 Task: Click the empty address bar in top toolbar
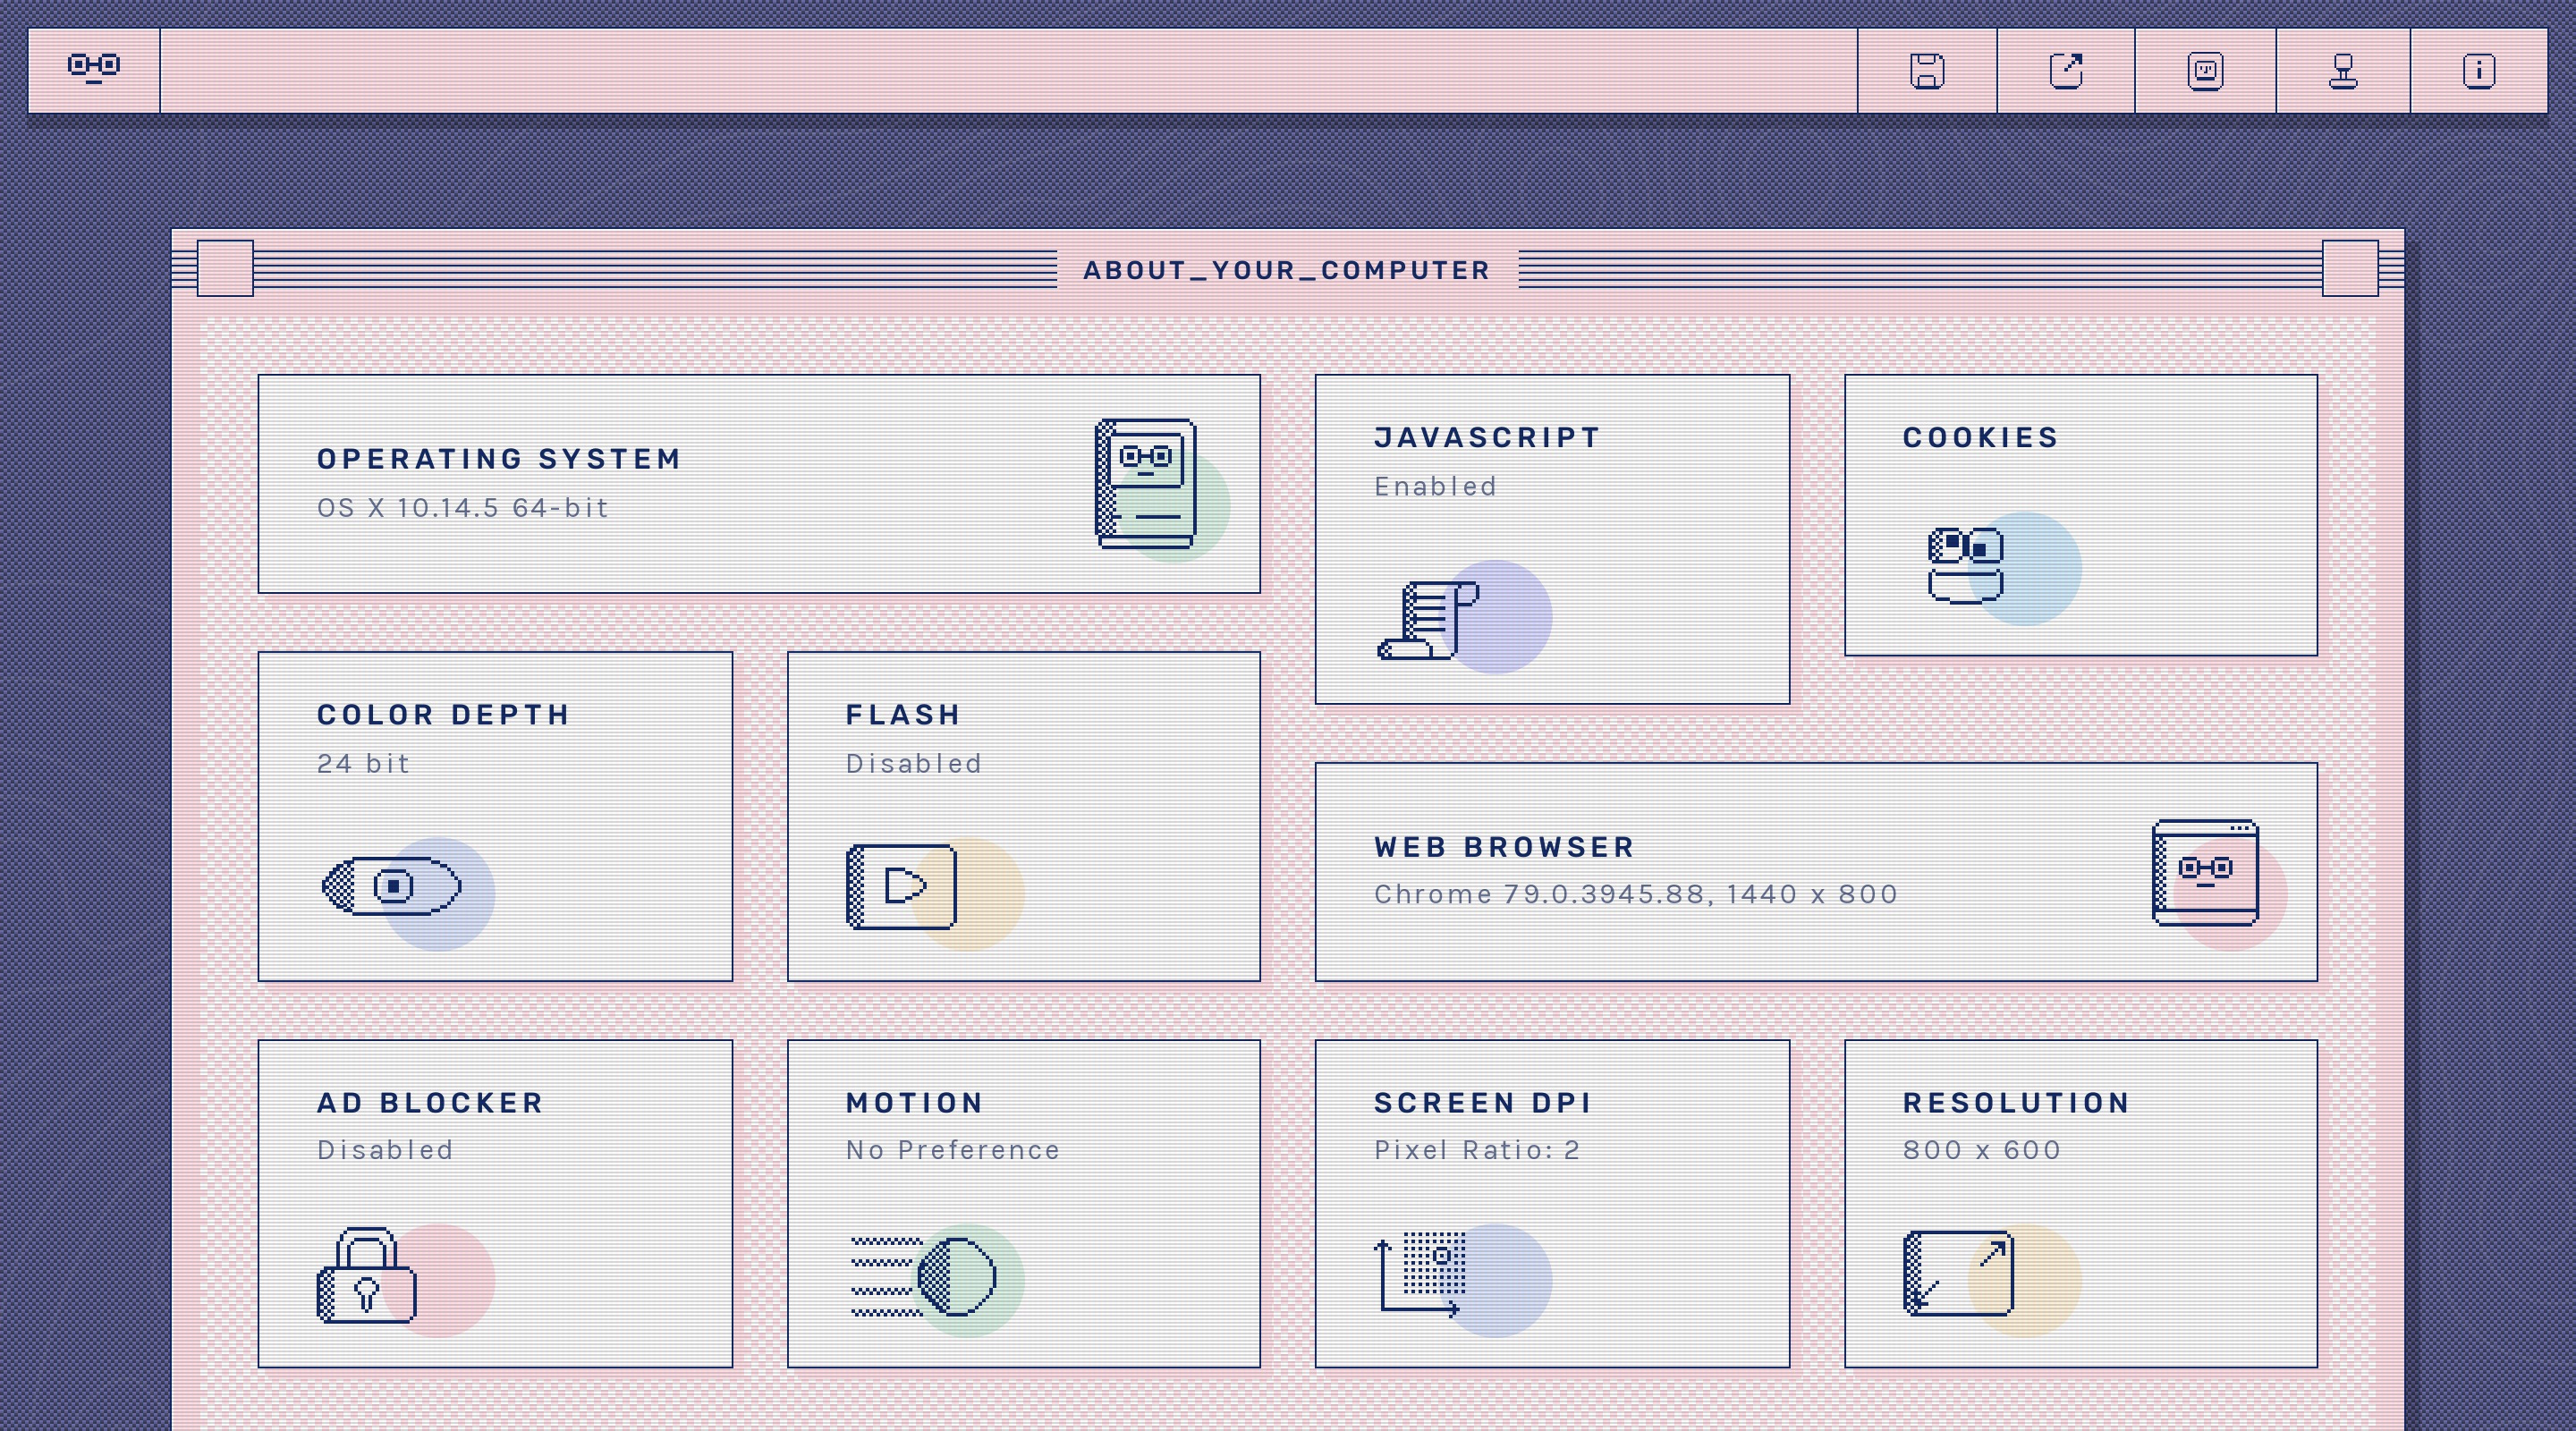1008,71
